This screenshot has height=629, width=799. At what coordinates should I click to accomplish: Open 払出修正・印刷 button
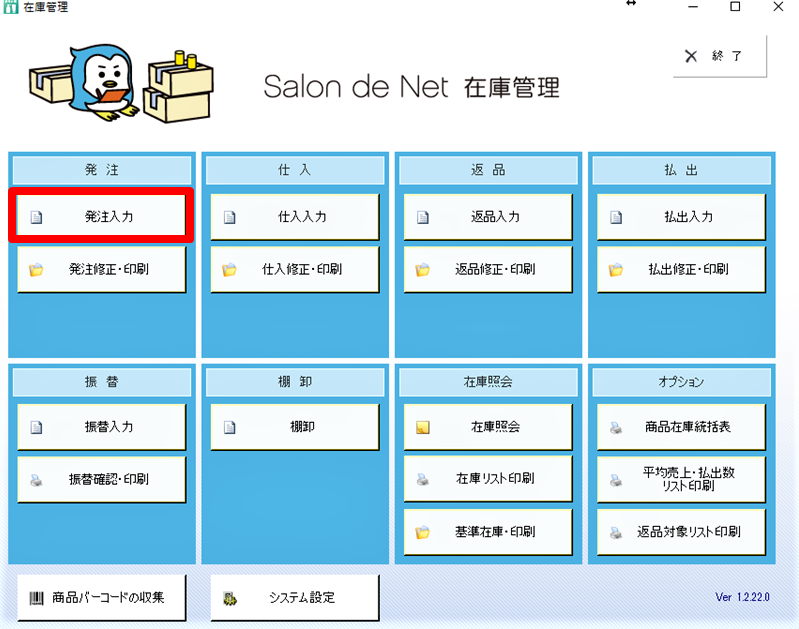681,269
